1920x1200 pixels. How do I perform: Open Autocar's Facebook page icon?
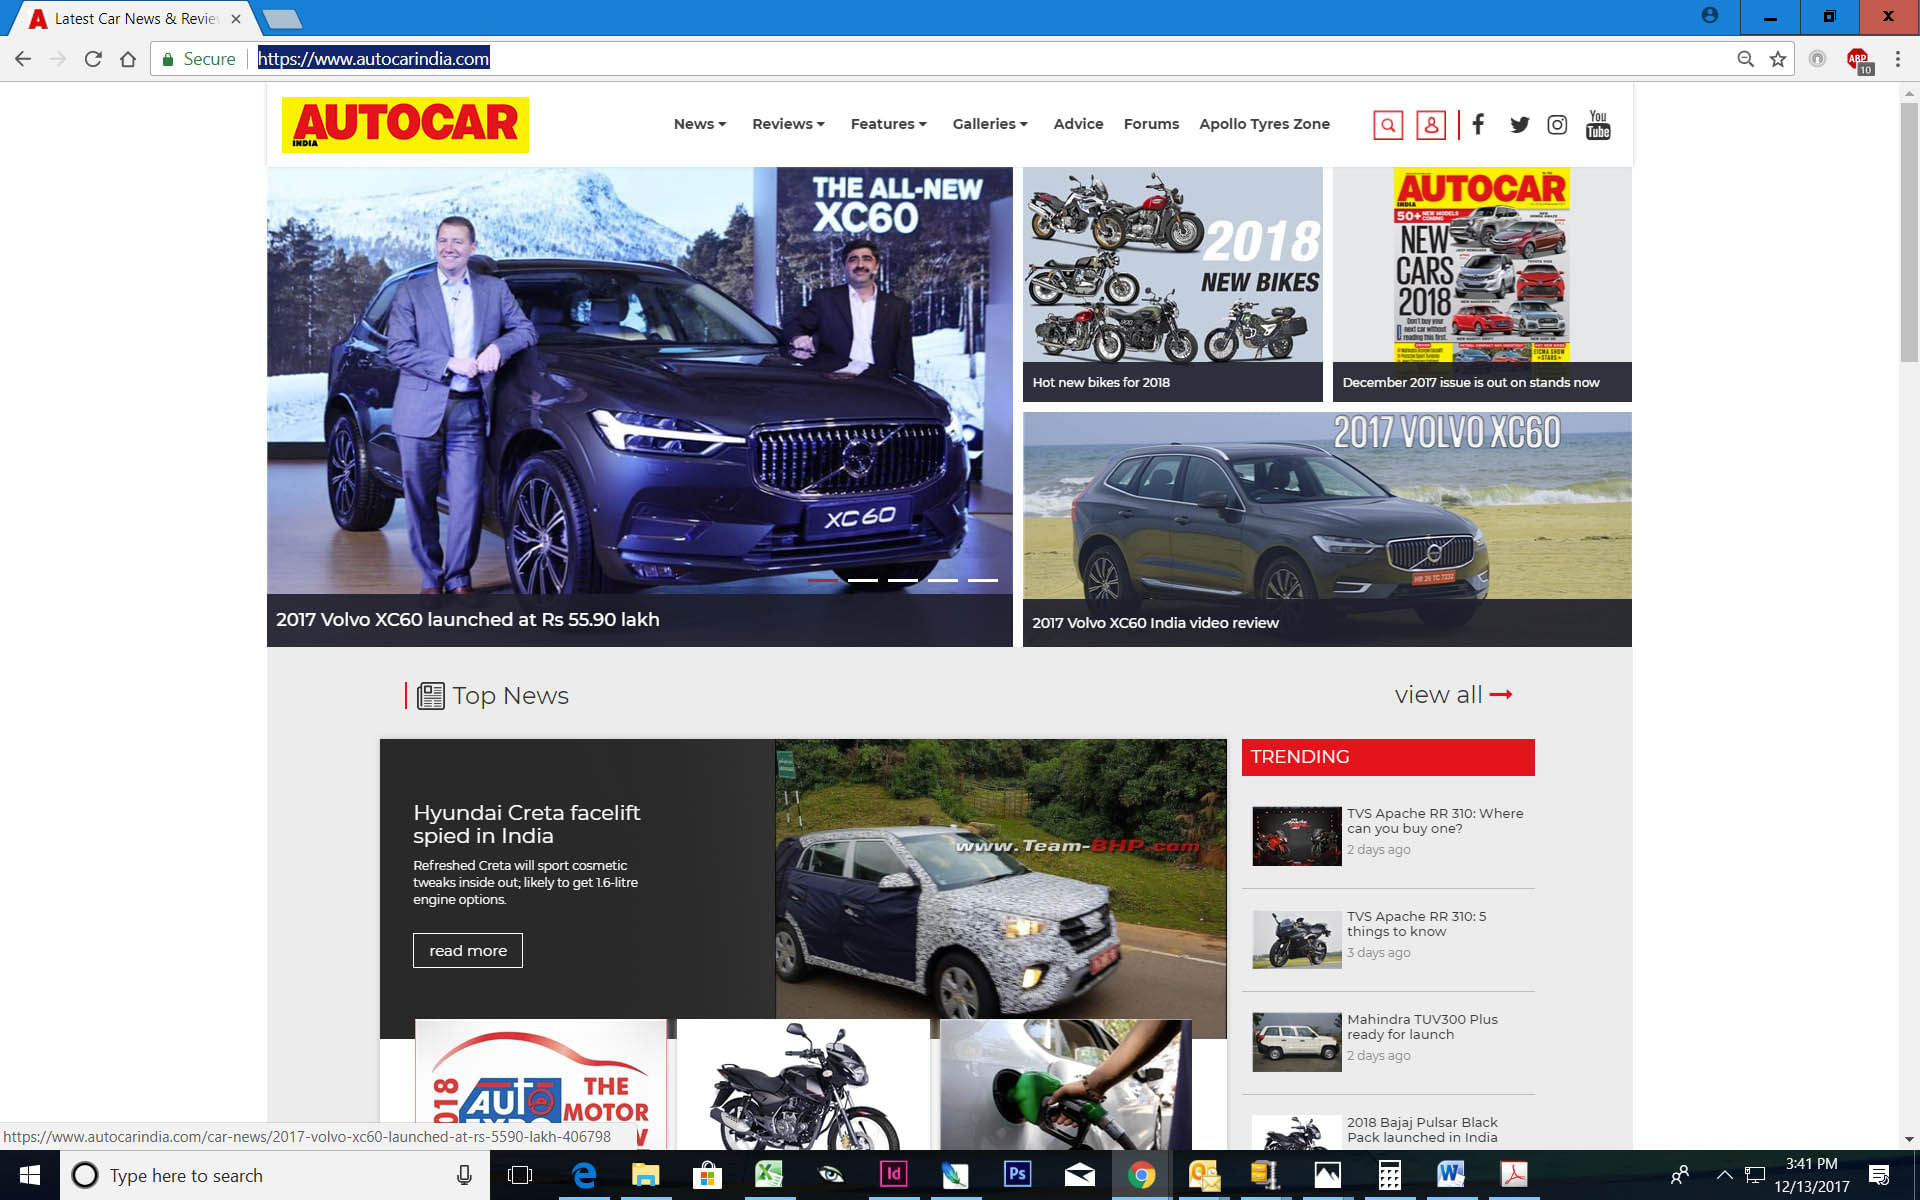1478,124
